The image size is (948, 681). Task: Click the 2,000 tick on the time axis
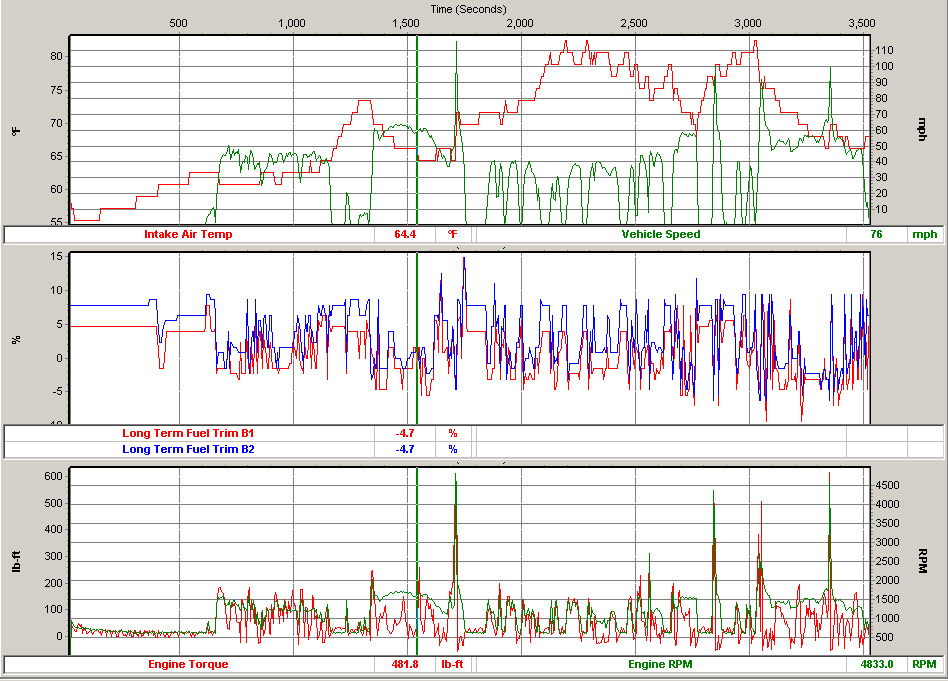pyautogui.click(x=520, y=23)
